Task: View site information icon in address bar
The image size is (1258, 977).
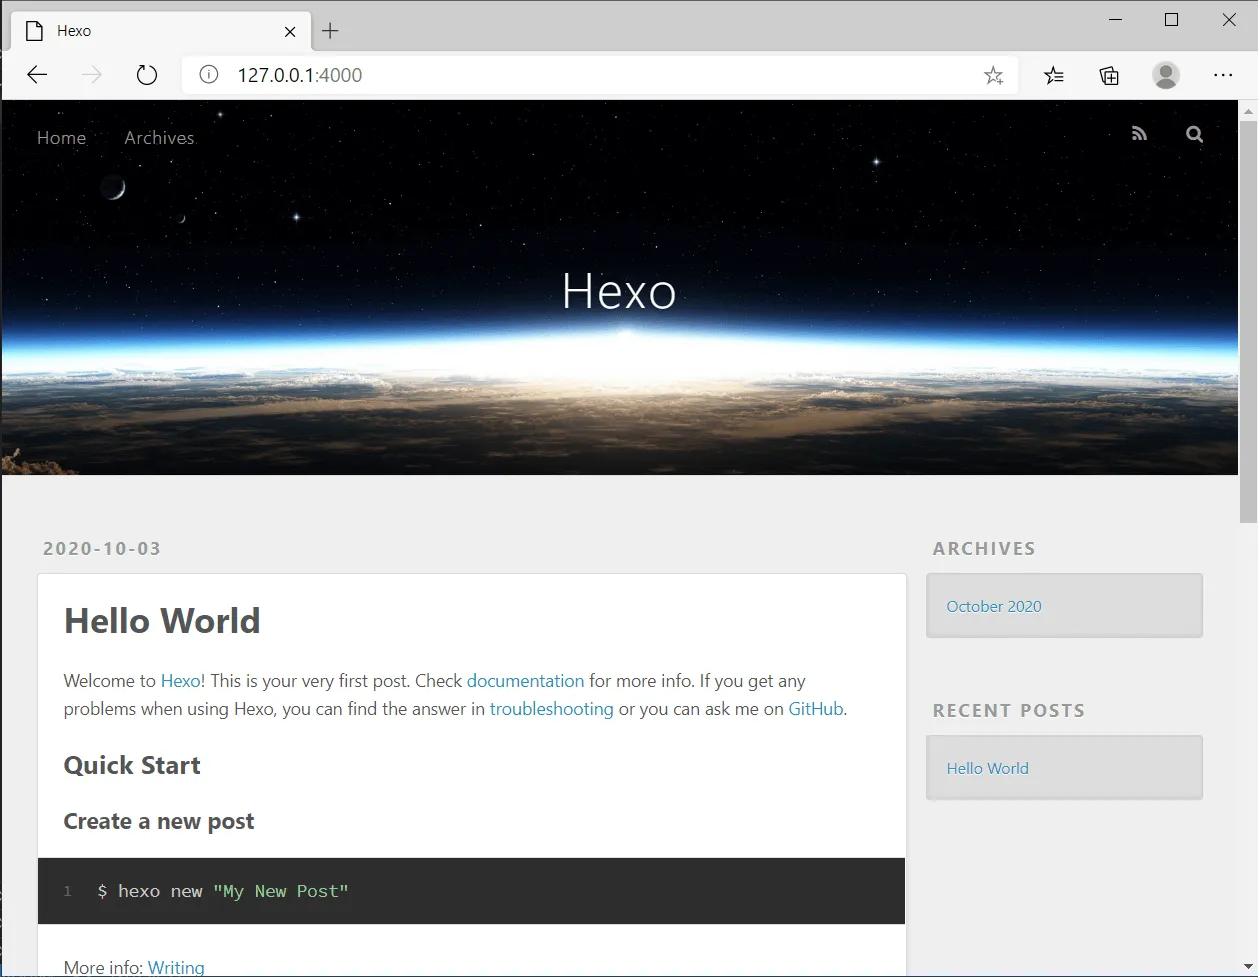Action: pos(209,75)
